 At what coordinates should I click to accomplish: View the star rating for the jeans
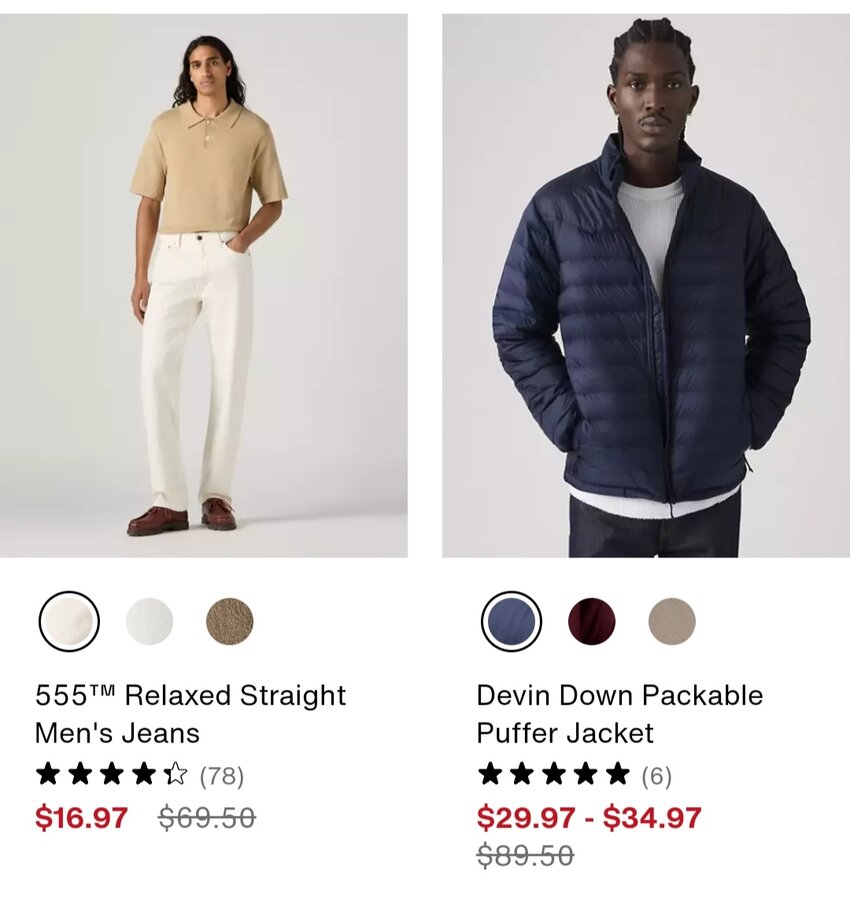point(111,774)
